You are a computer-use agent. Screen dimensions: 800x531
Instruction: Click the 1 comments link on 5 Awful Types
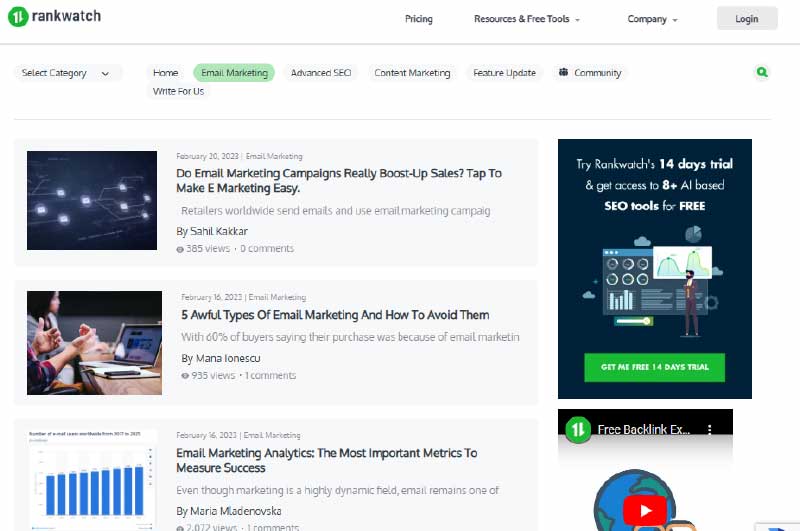click(x=270, y=375)
